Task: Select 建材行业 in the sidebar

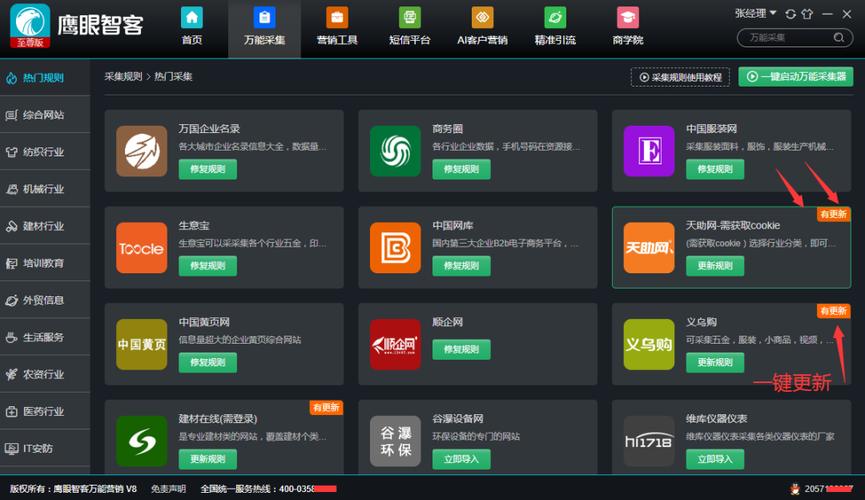Action: [x=45, y=226]
